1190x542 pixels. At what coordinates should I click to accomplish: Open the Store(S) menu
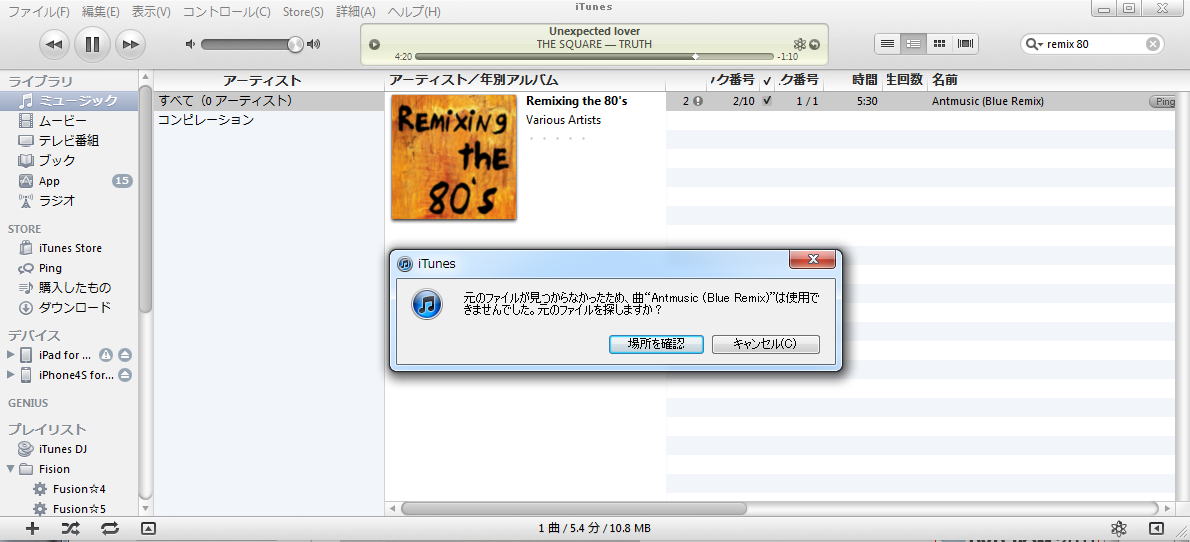303,12
